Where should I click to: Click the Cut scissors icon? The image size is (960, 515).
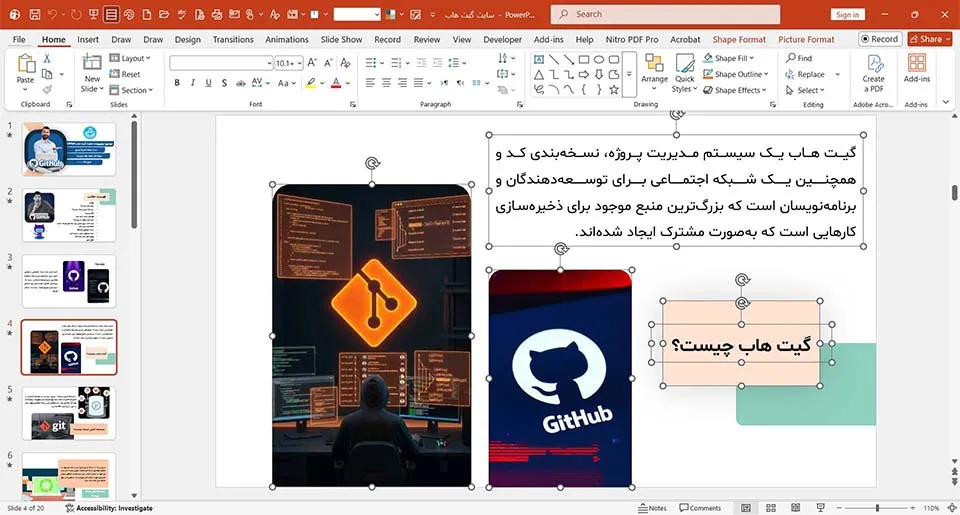47,59
